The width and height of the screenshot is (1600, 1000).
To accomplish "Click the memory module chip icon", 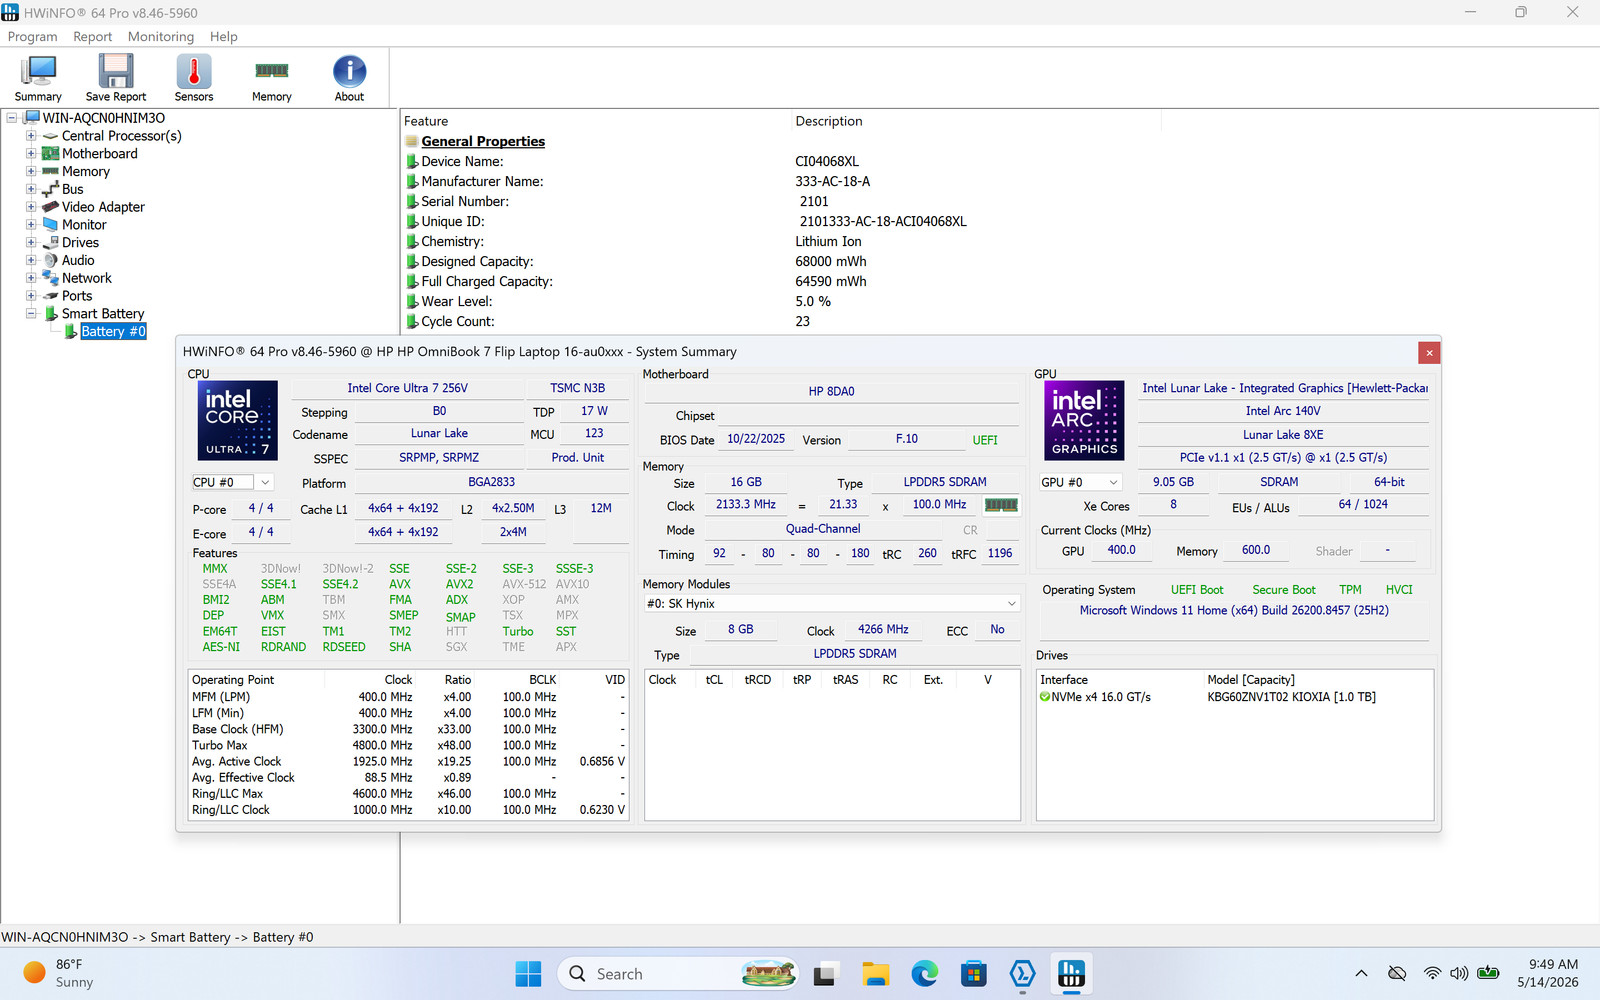I will pos(1001,505).
